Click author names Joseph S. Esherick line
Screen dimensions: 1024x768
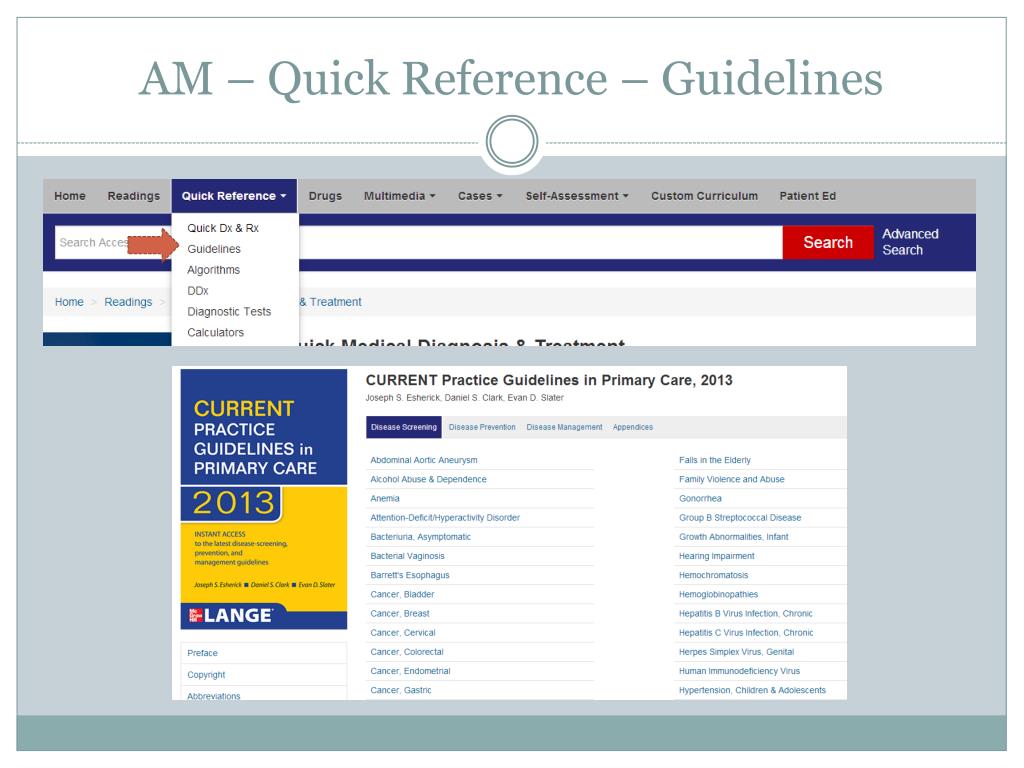pos(464,398)
